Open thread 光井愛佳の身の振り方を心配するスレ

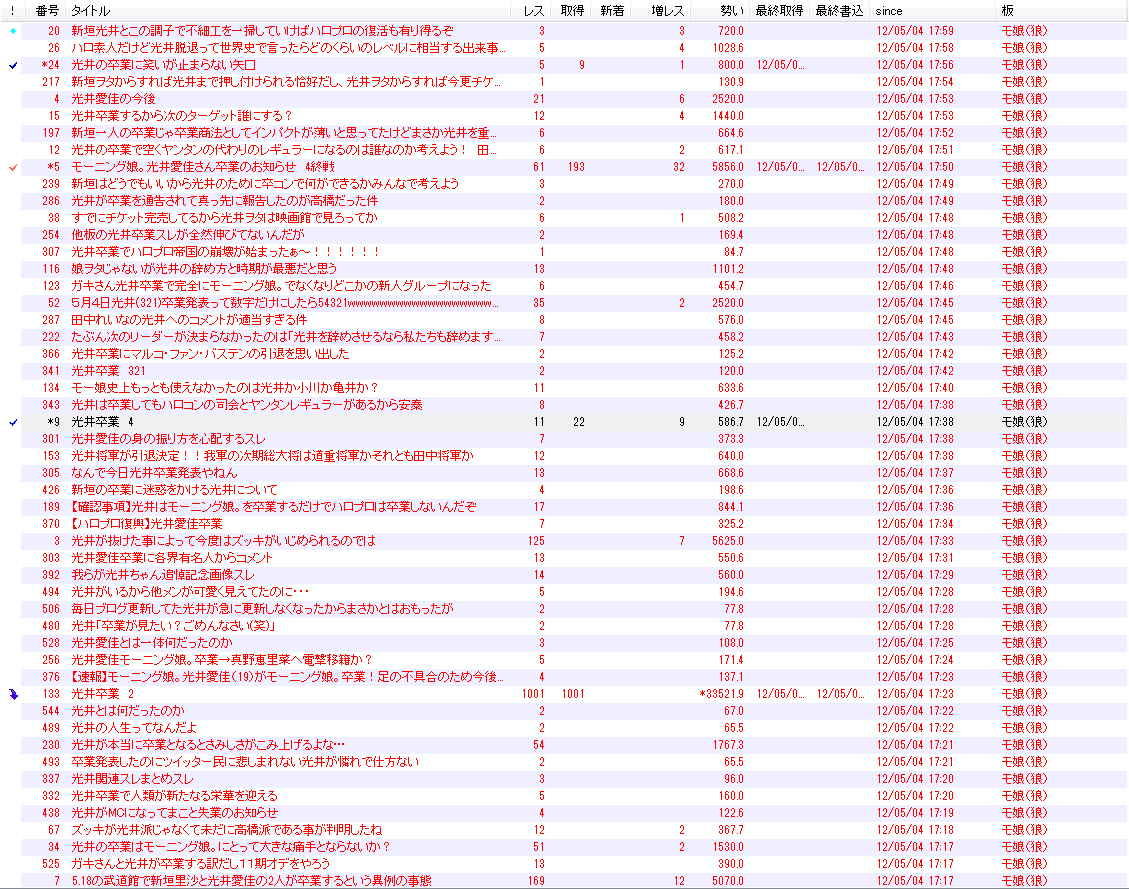(168, 439)
